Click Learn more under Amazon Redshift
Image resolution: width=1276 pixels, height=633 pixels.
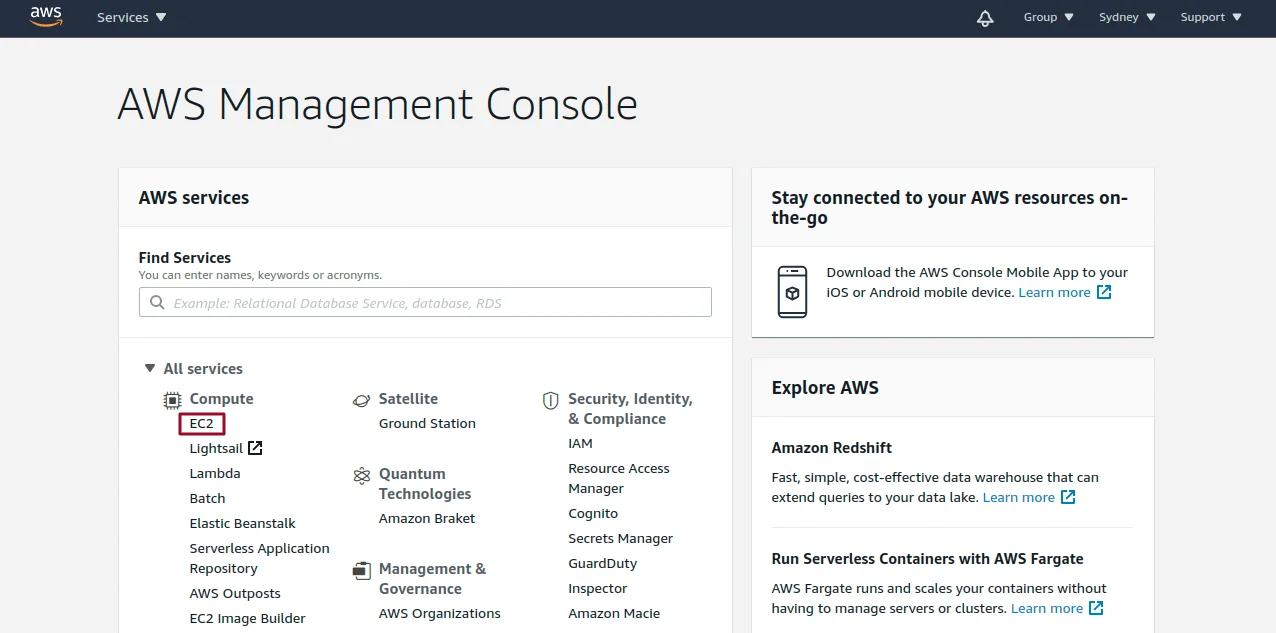(1018, 497)
